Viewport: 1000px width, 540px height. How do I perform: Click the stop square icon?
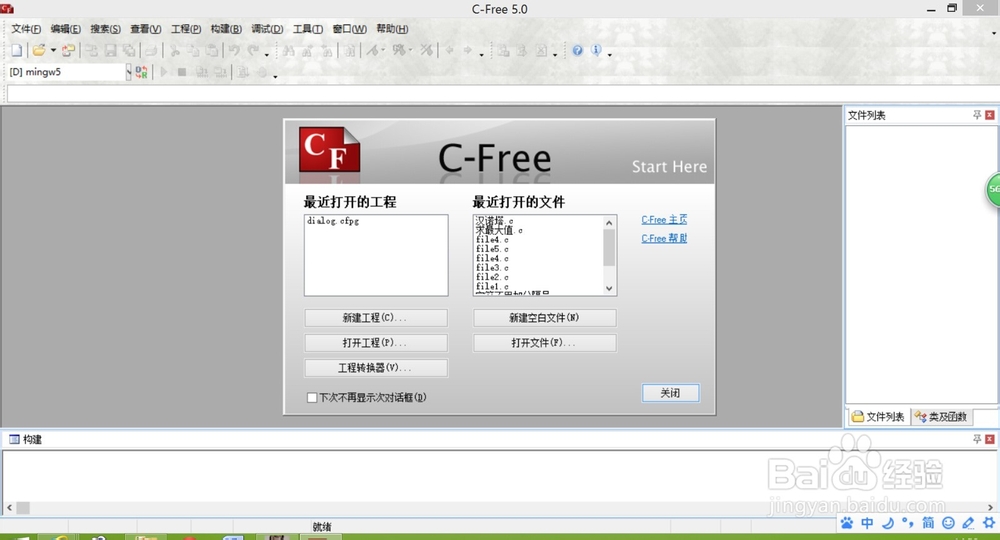click(182, 72)
